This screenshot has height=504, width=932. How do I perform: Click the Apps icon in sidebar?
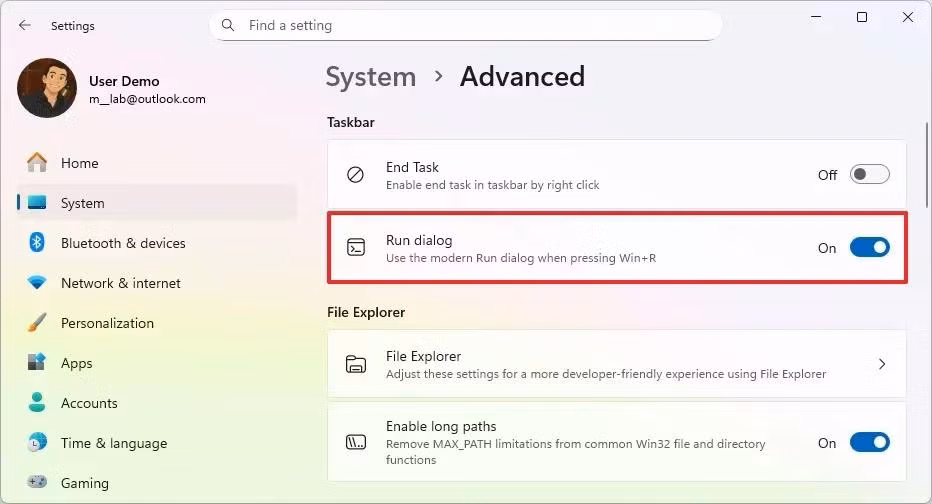point(37,362)
